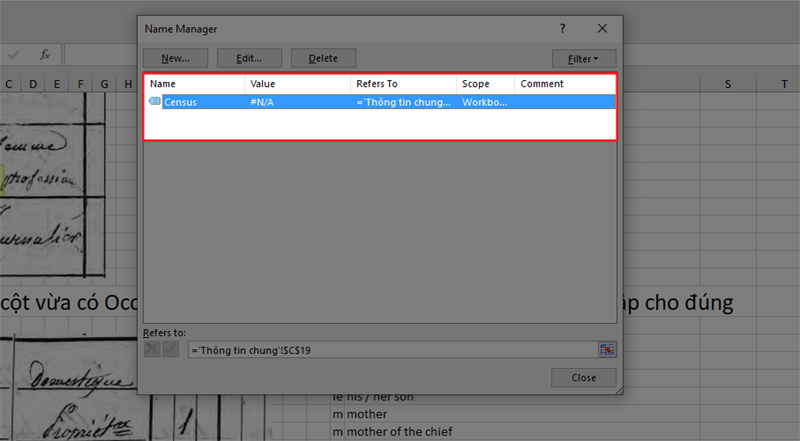This screenshot has height=441, width=800.
Task: Click the confirm checkmark icon beside Refers to
Action: point(170,350)
